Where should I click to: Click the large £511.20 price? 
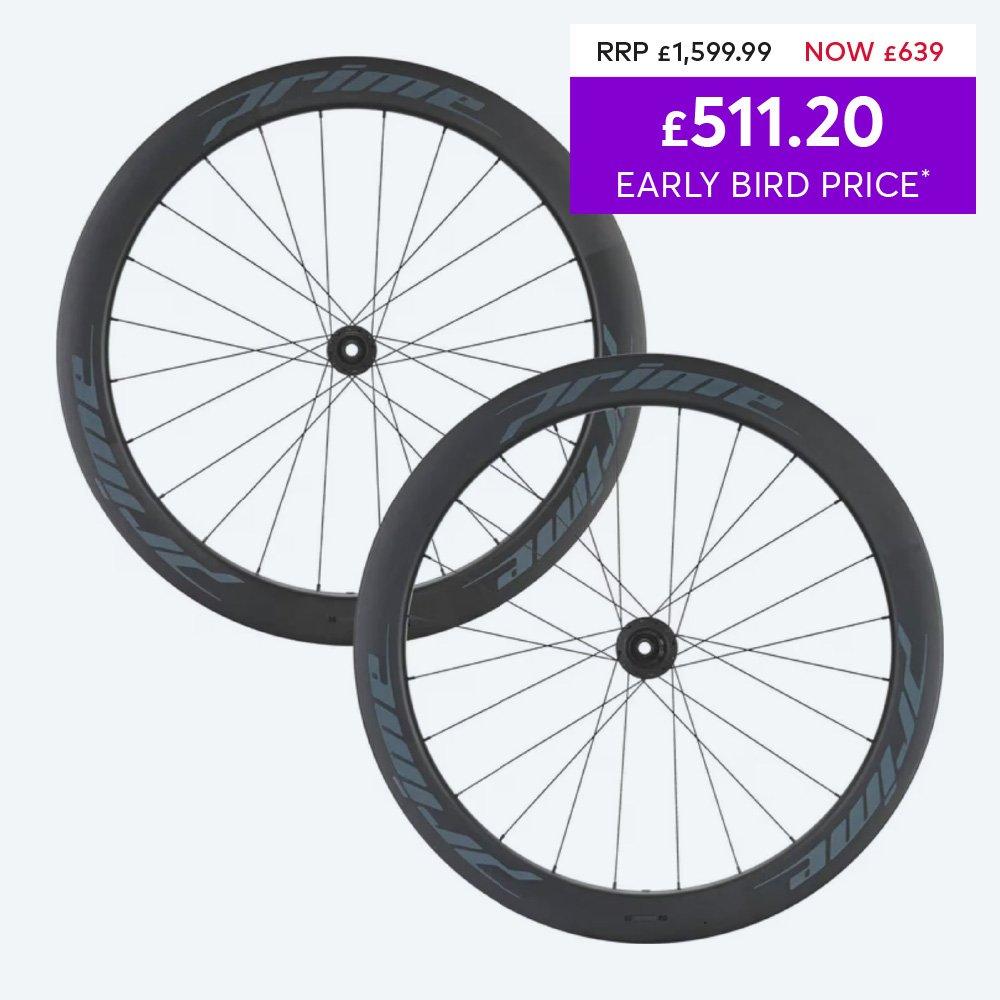click(772, 122)
